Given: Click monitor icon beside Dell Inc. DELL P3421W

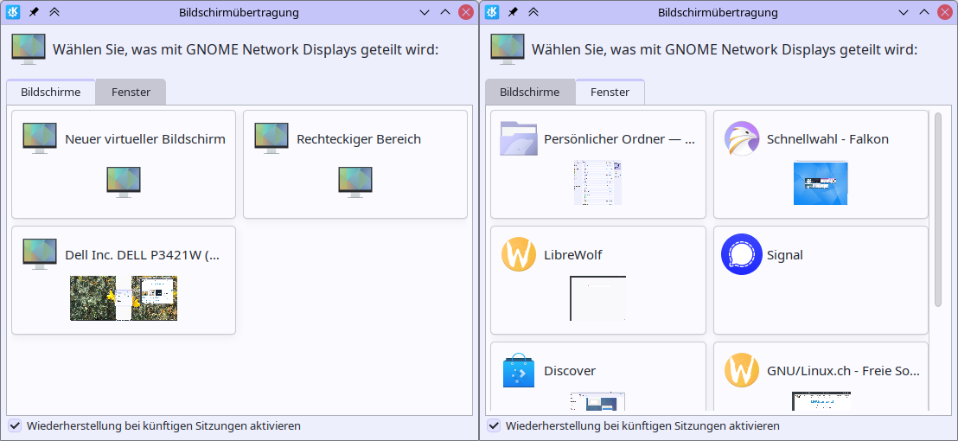Looking at the screenshot, I should tap(40, 255).
